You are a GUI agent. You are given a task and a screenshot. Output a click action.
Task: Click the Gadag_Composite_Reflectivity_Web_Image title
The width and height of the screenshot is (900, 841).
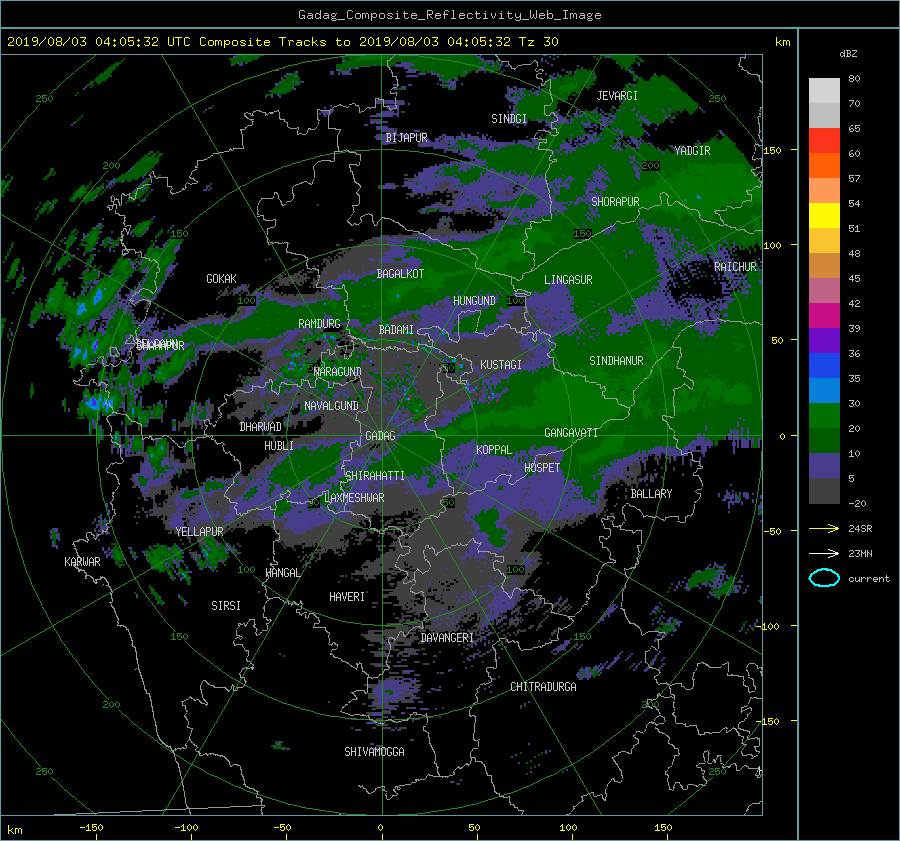coord(449,15)
